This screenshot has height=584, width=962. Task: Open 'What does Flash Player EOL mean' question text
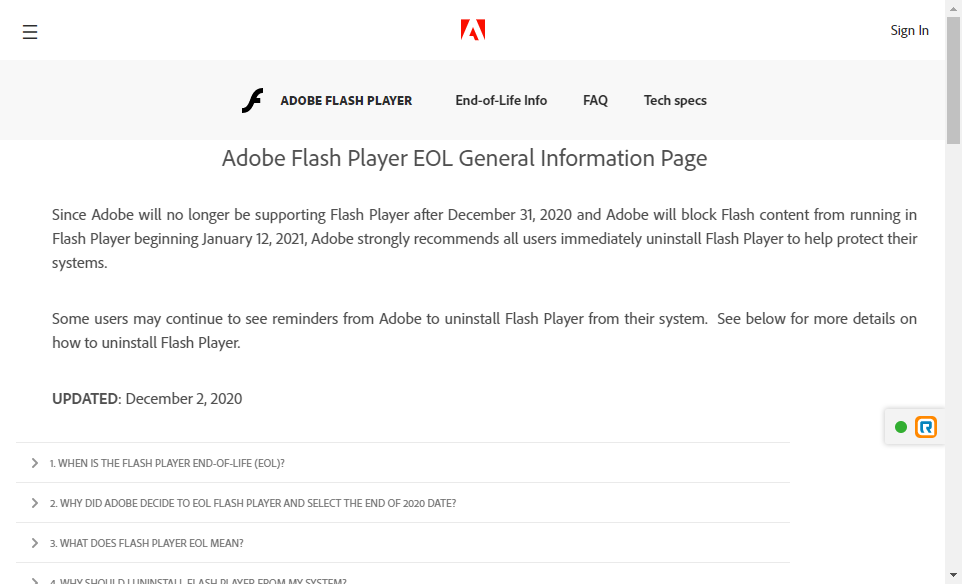pos(147,543)
